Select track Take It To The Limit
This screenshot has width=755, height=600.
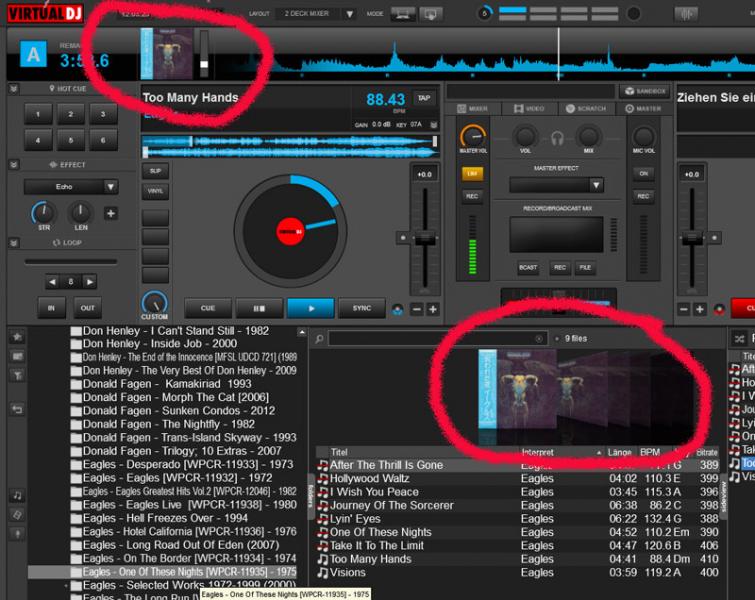[x=518, y=546]
